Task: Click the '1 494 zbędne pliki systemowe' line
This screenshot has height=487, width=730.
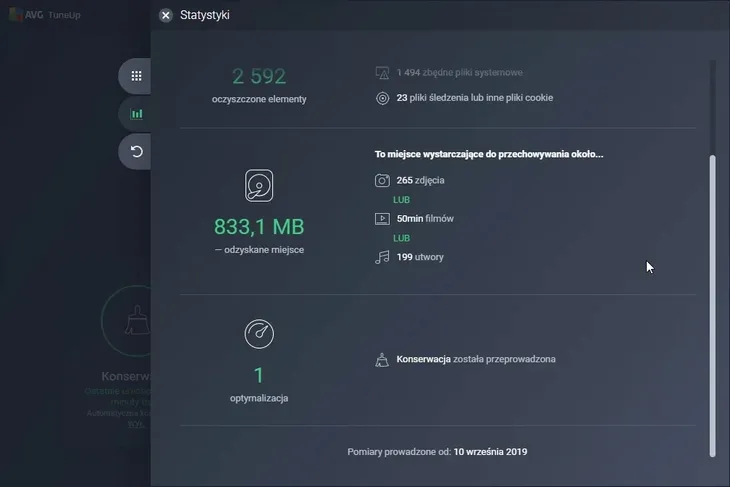Action: [x=460, y=73]
